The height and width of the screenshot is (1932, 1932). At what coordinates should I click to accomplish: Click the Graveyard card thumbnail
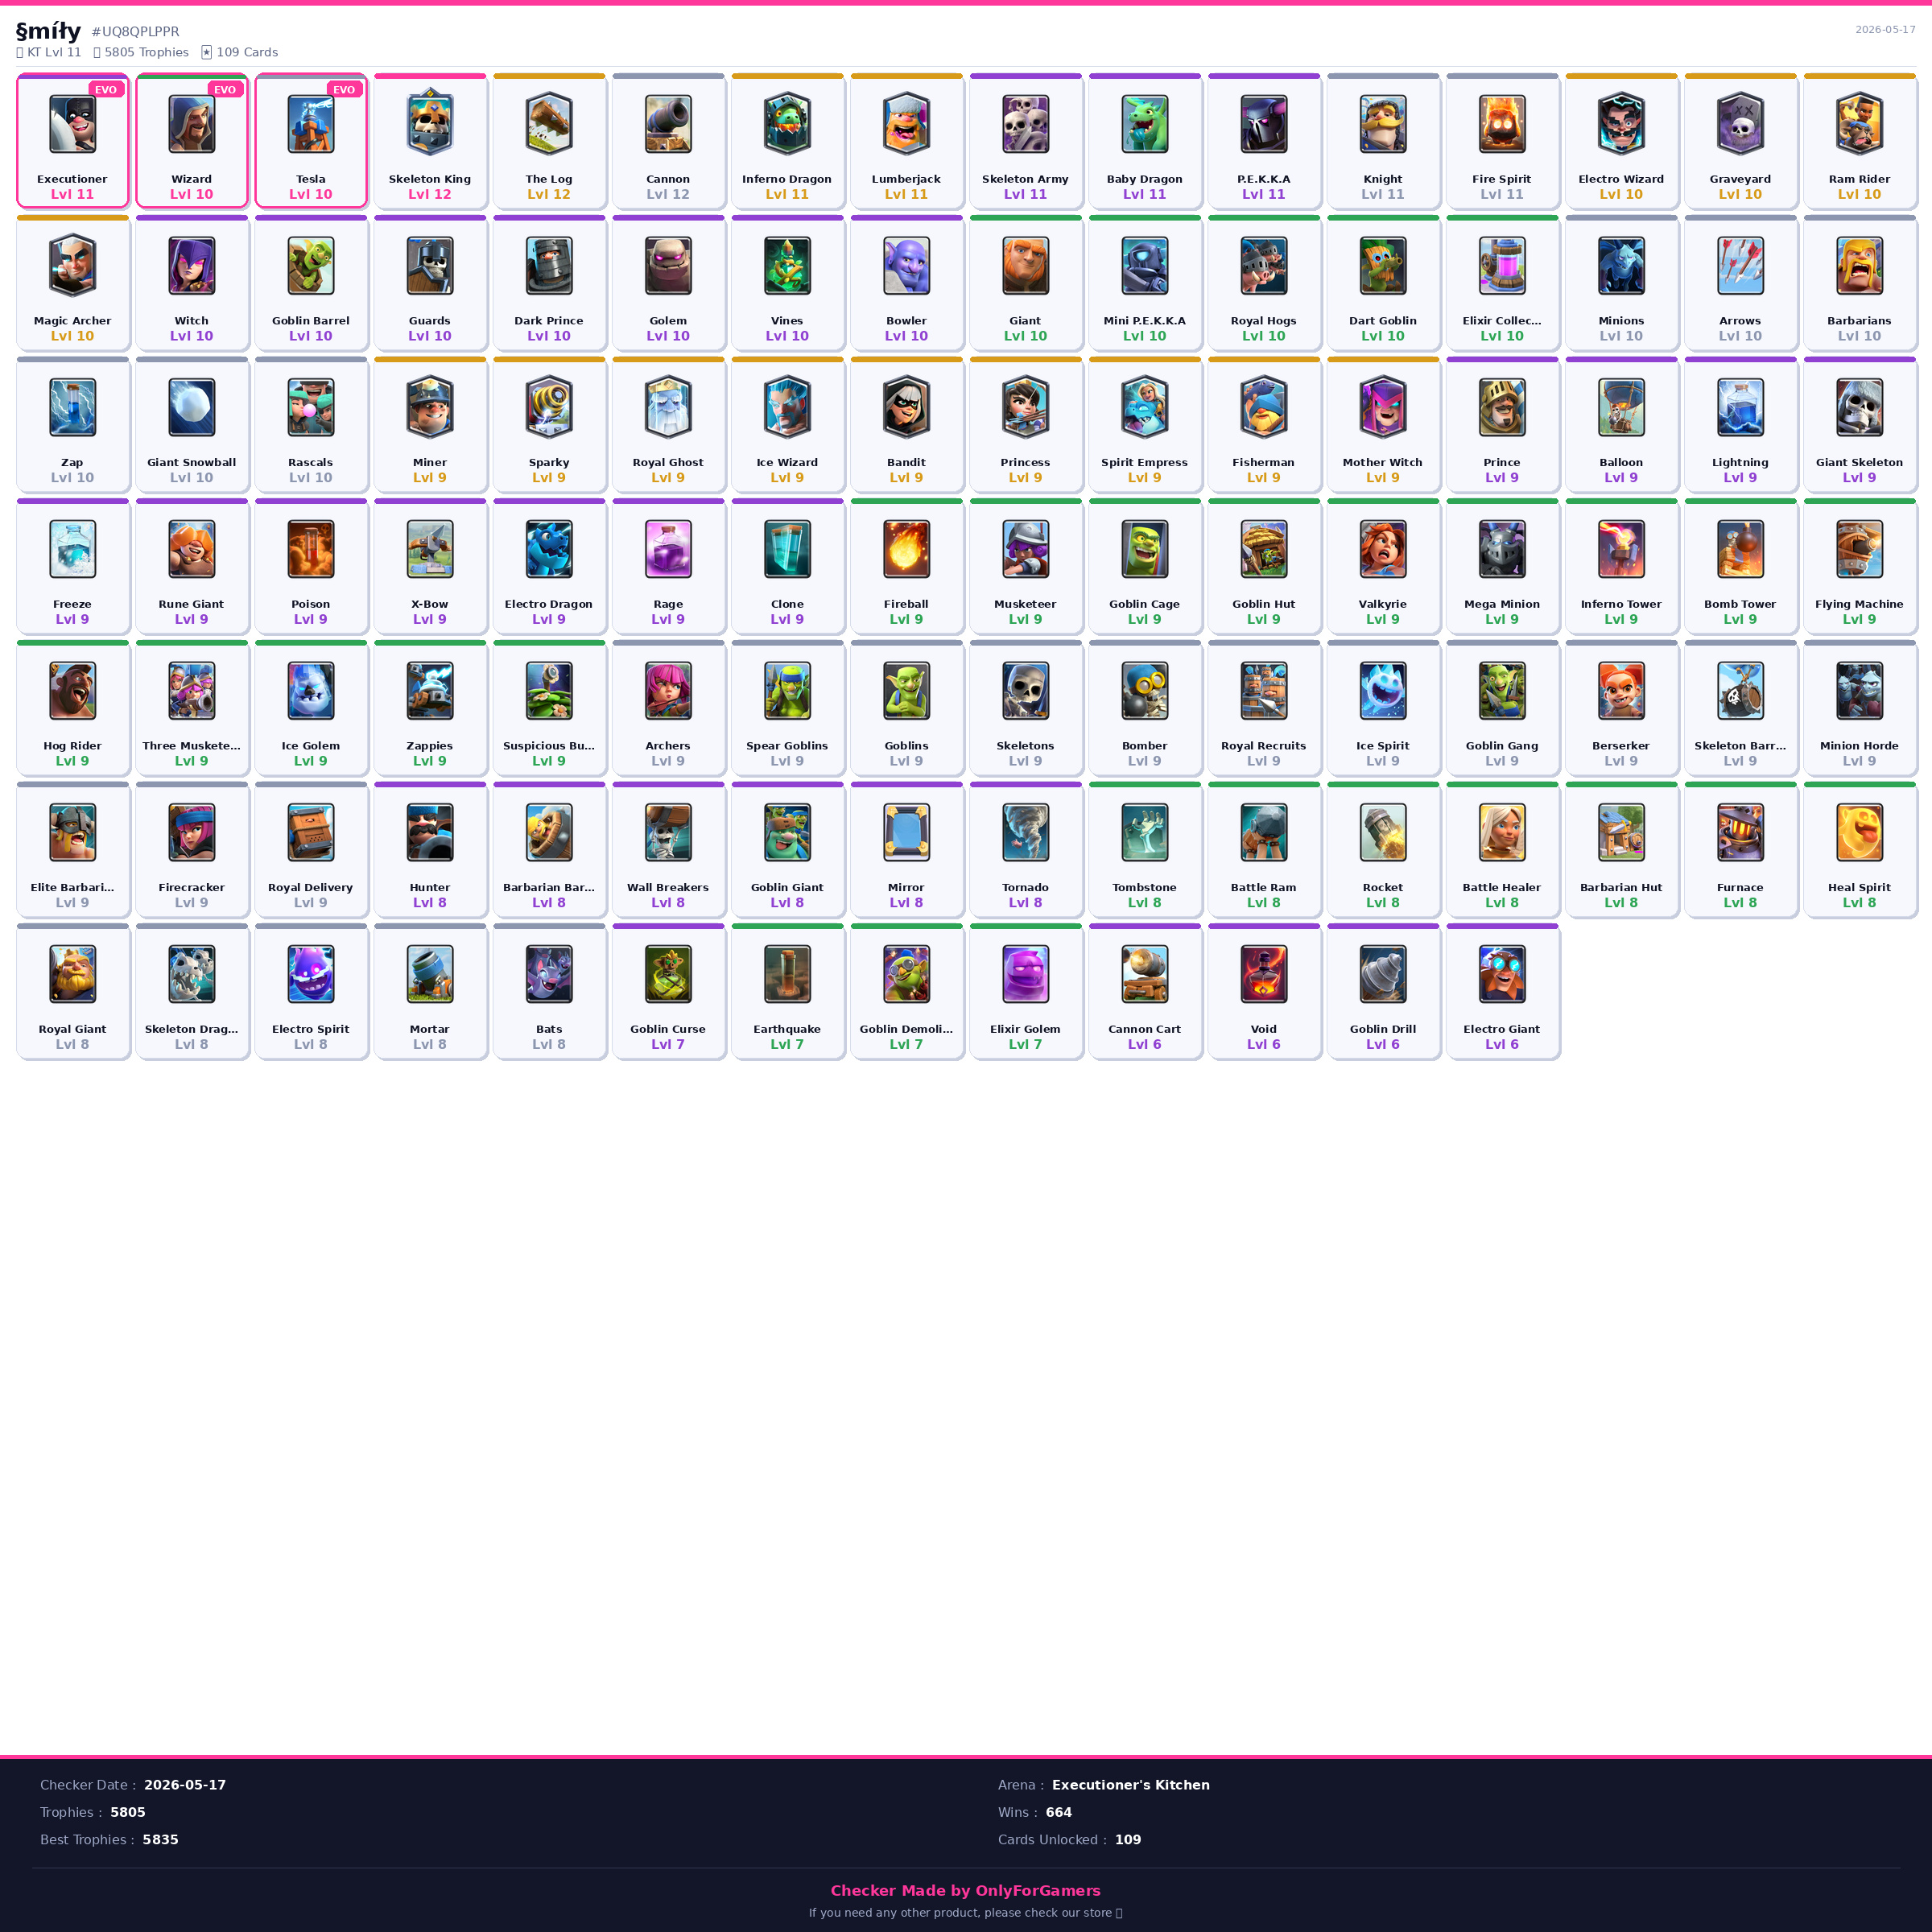coord(1740,124)
